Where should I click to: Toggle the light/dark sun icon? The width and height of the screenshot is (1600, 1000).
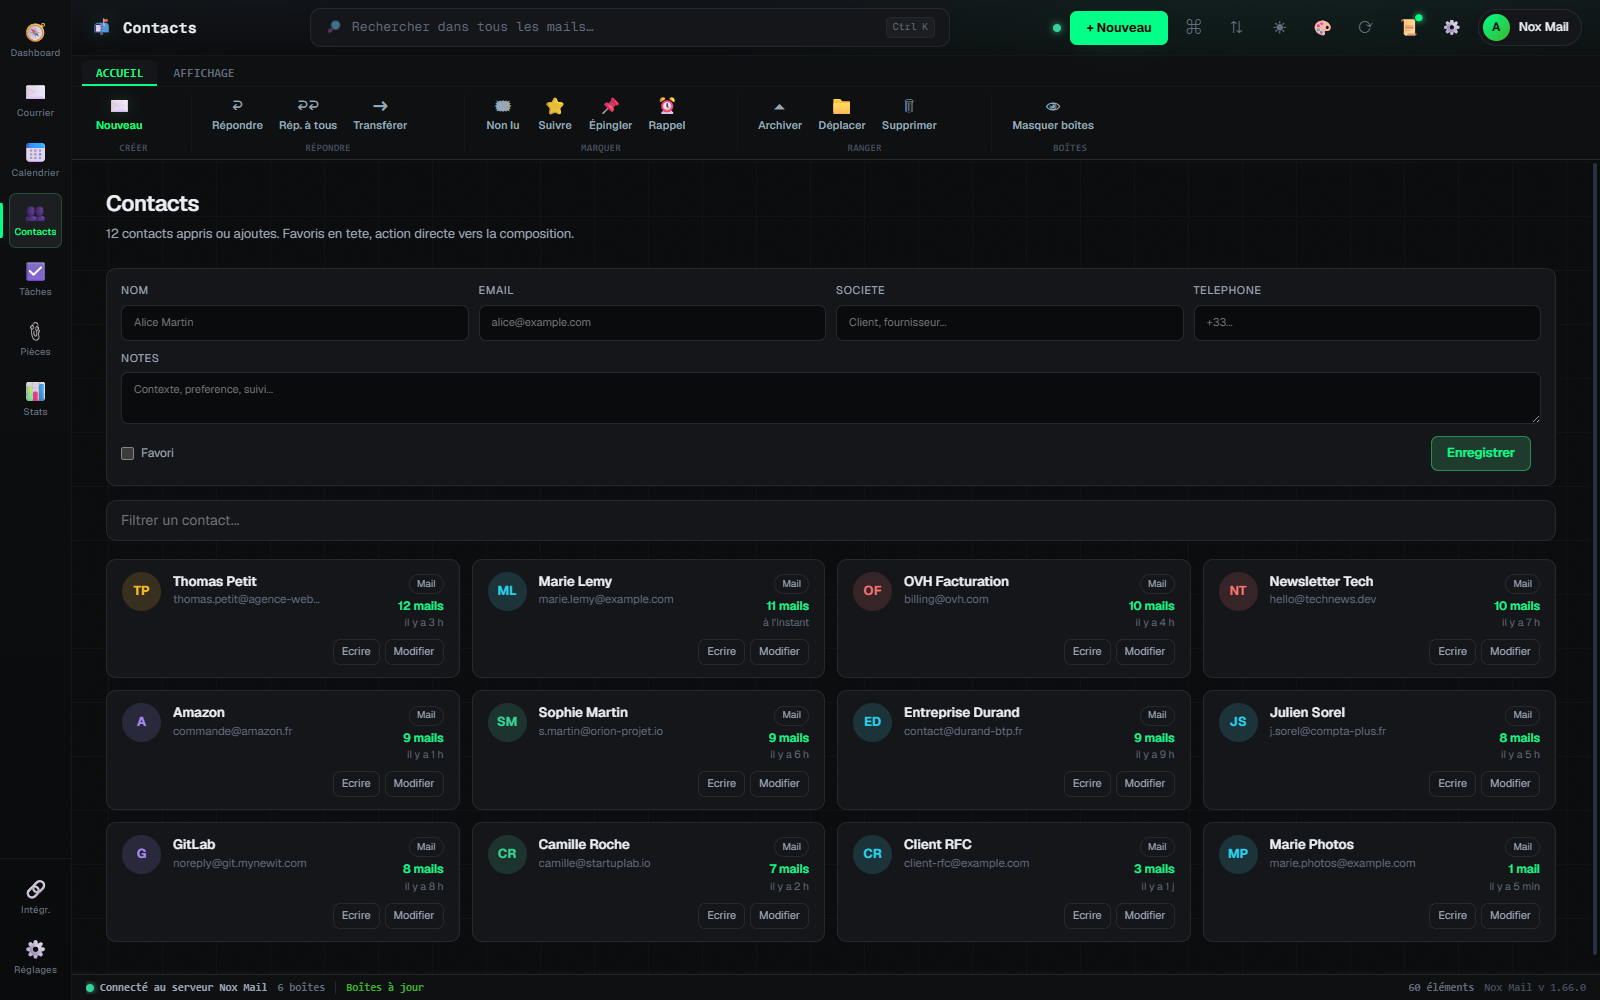coord(1279,28)
